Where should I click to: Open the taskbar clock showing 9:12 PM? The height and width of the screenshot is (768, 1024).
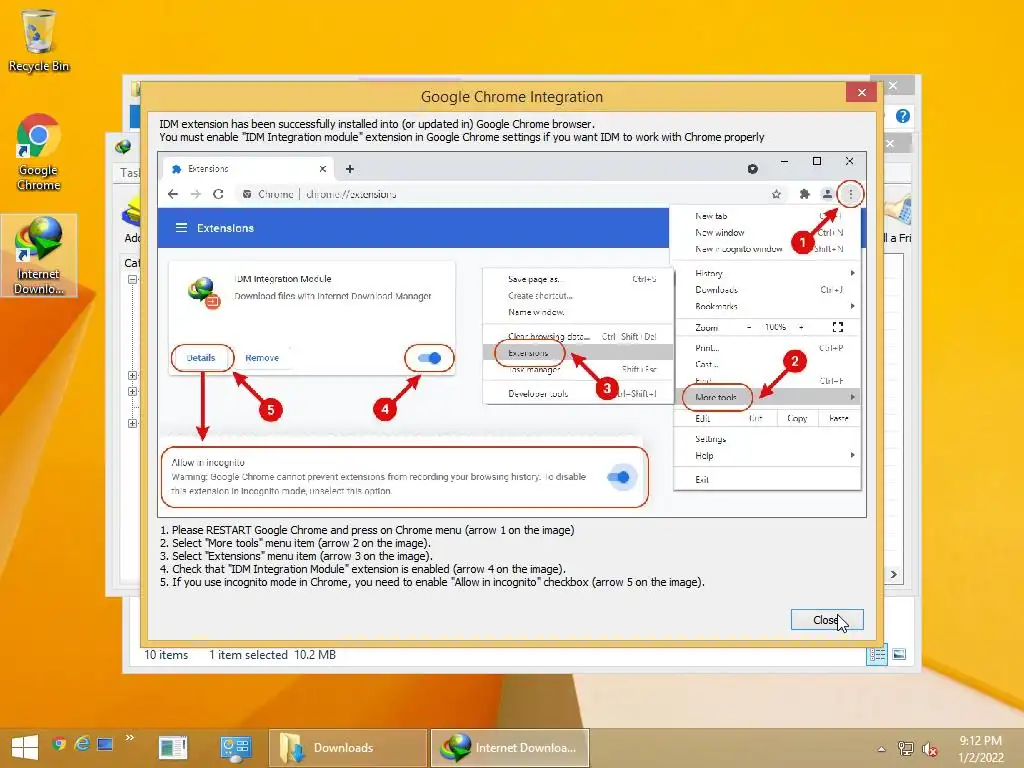coord(980,748)
